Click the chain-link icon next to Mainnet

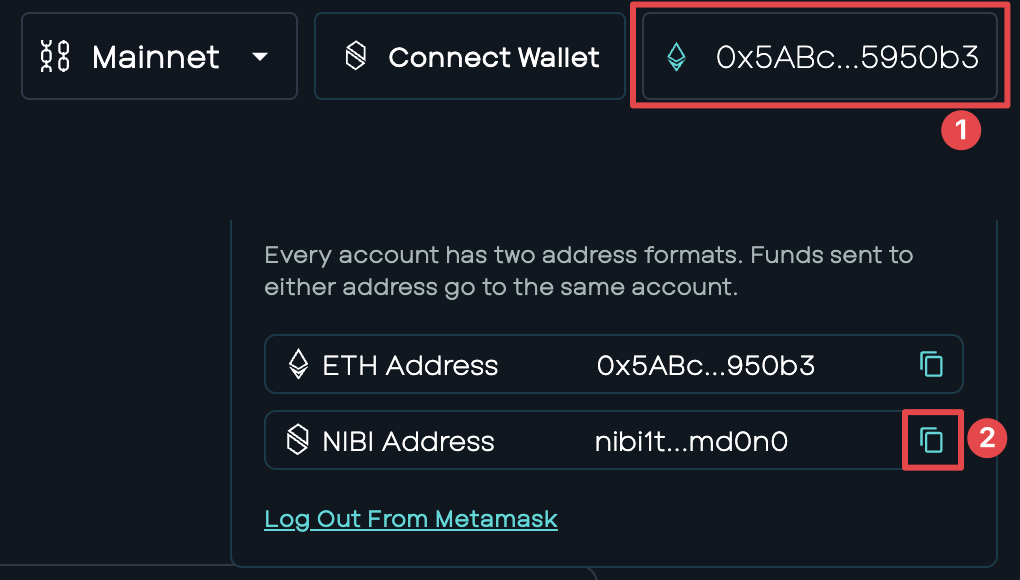(x=55, y=56)
